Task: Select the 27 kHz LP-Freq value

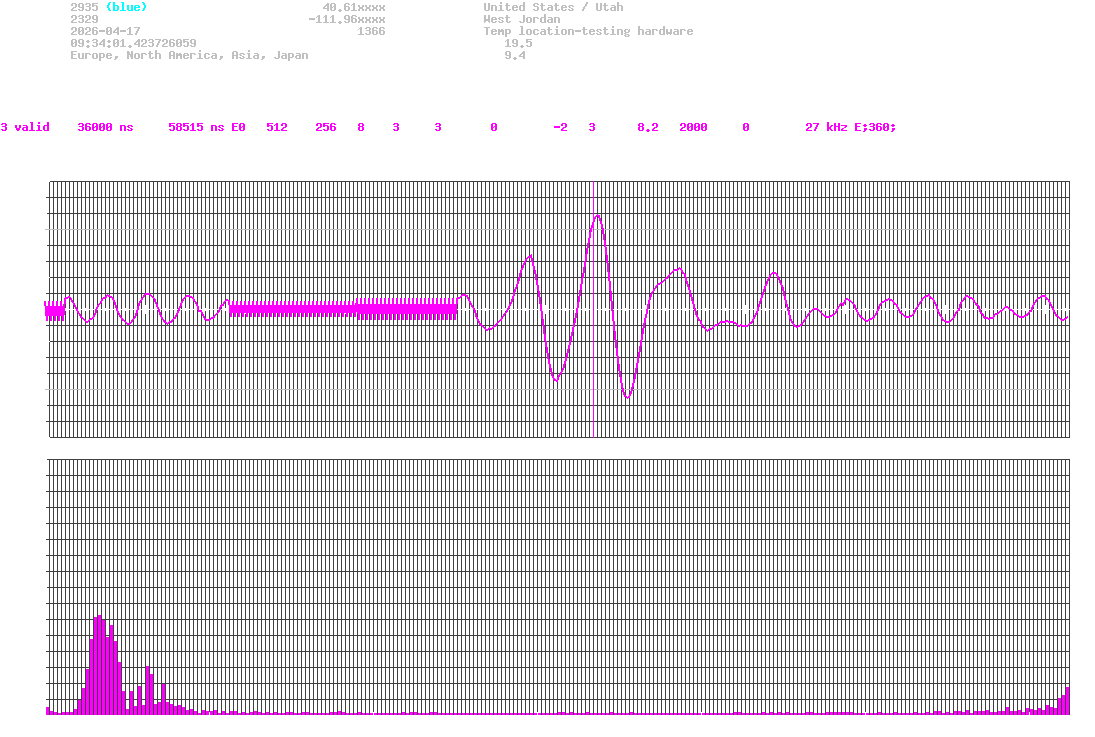Action: [x=825, y=127]
